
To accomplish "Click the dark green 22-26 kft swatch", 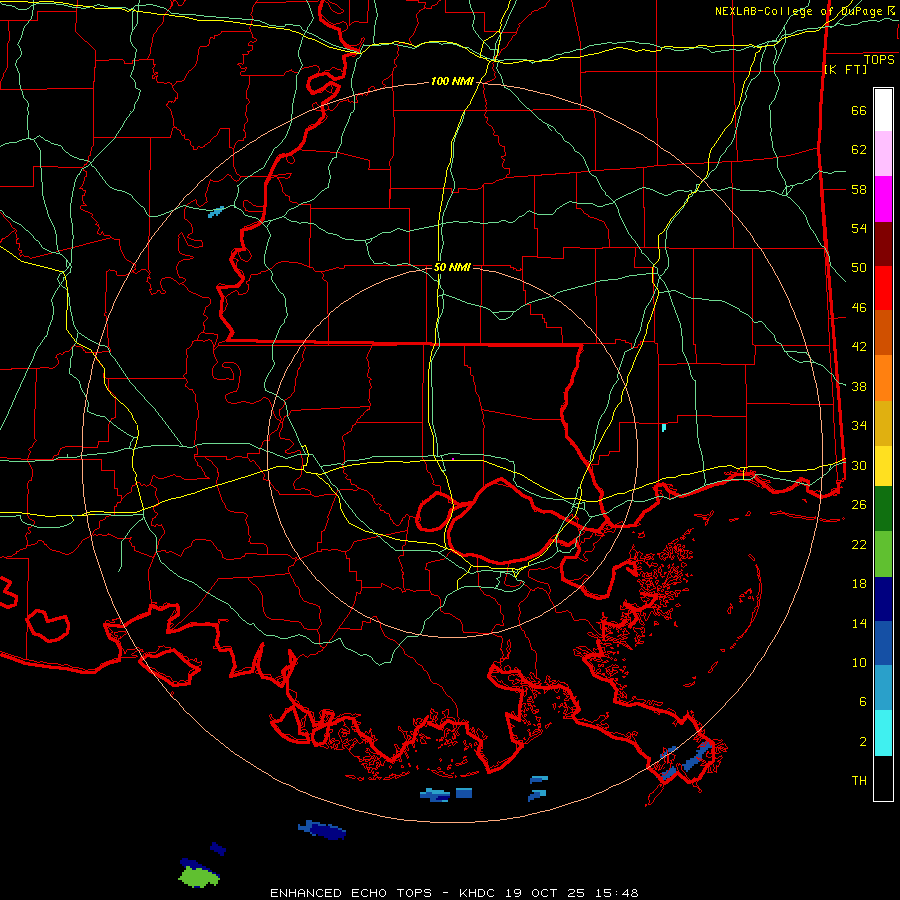I will [x=883, y=509].
